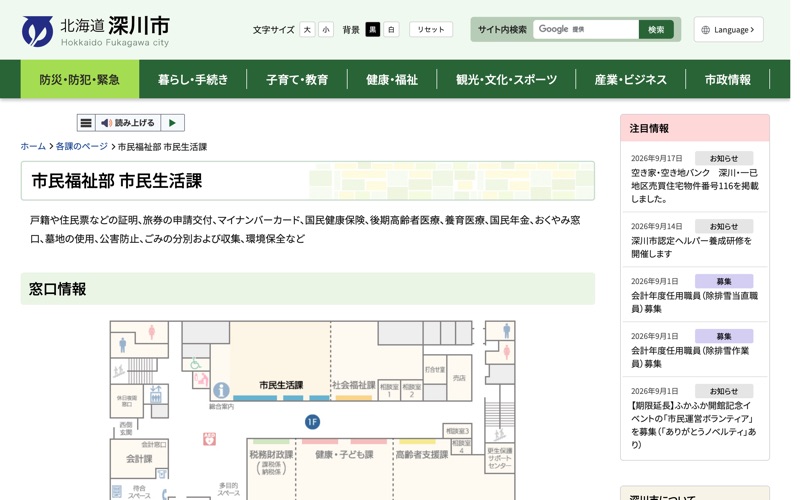Click the elevator icon on floor map
The height and width of the screenshot is (500, 800).
(x=156, y=394)
